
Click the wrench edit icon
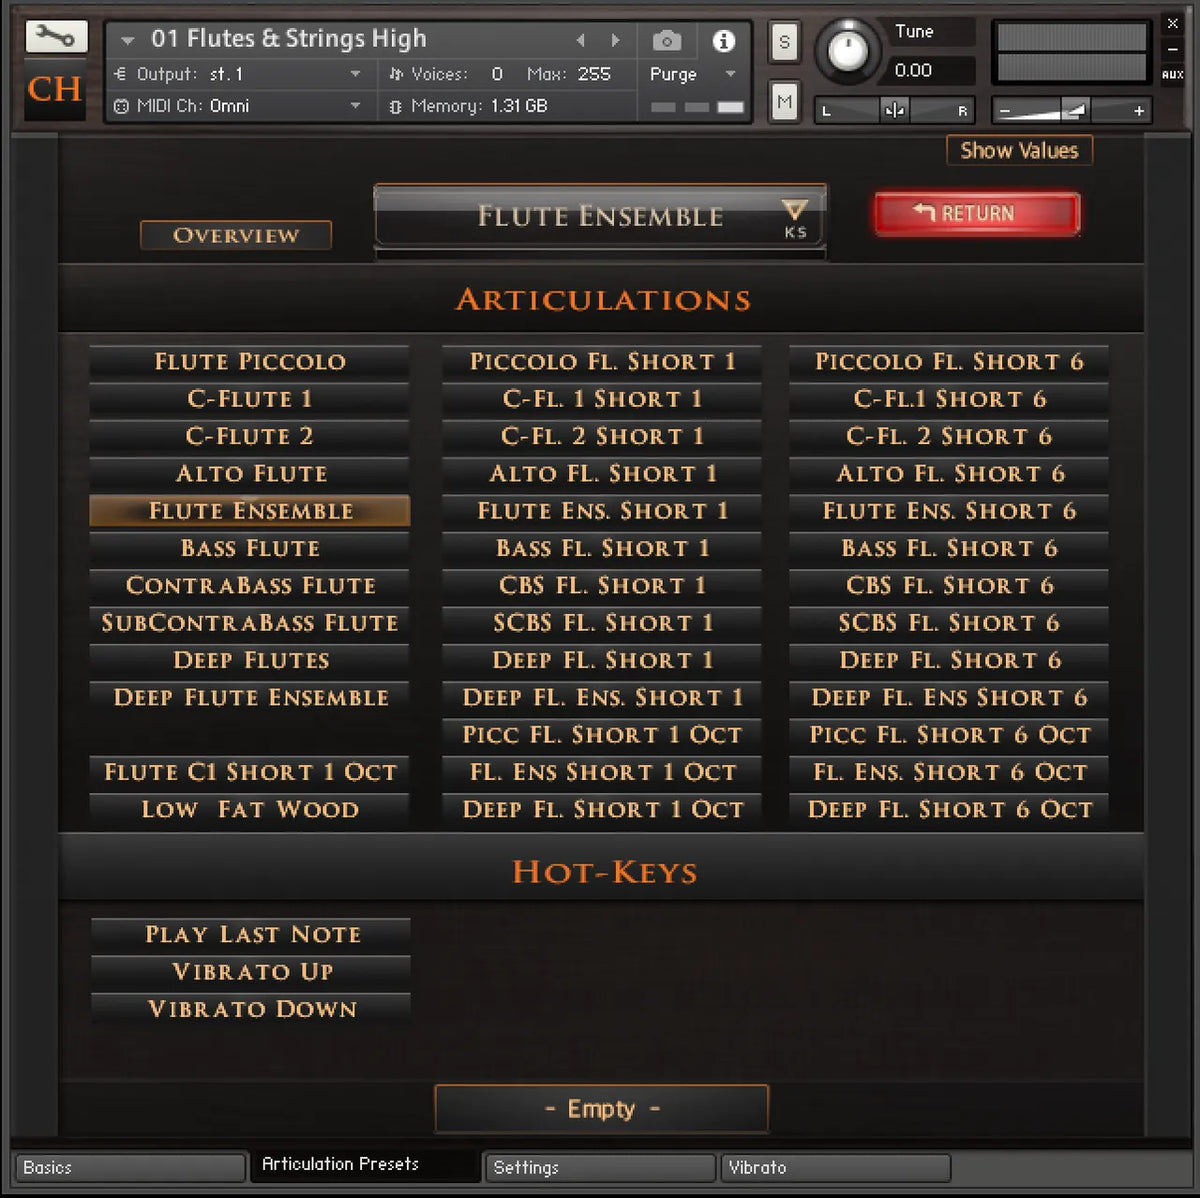point(56,36)
